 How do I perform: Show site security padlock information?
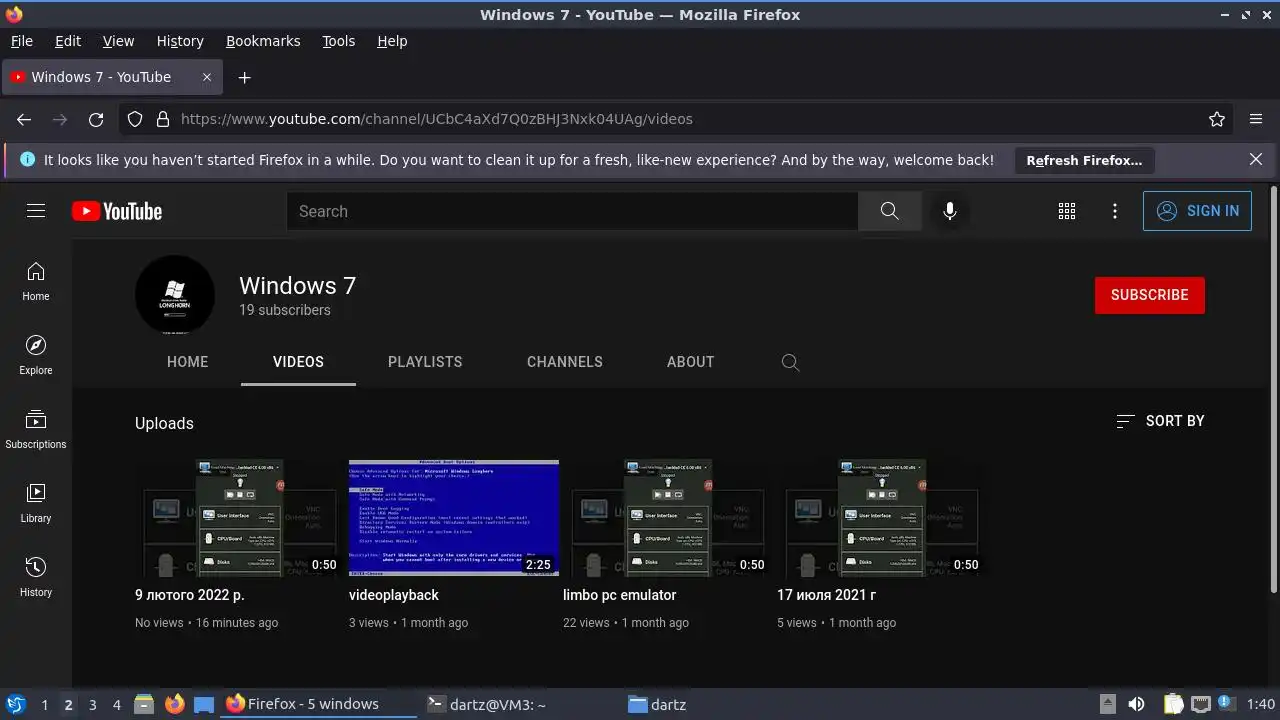[x=163, y=119]
